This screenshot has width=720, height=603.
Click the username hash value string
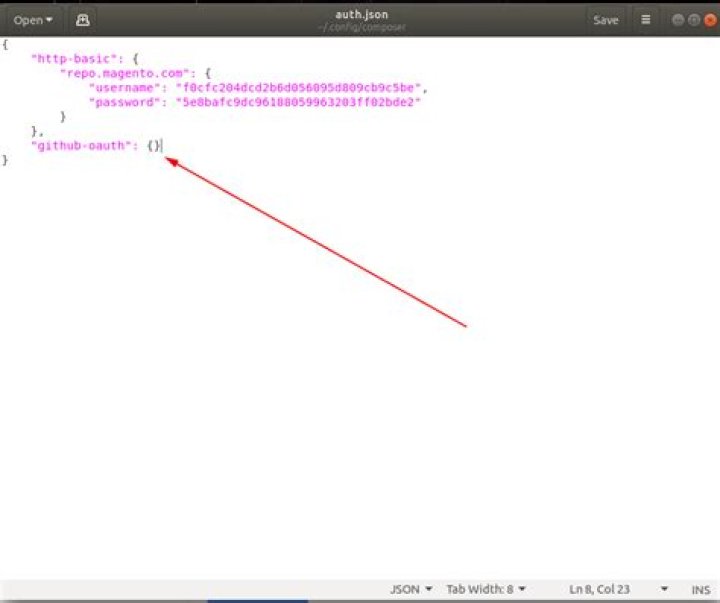[298, 88]
